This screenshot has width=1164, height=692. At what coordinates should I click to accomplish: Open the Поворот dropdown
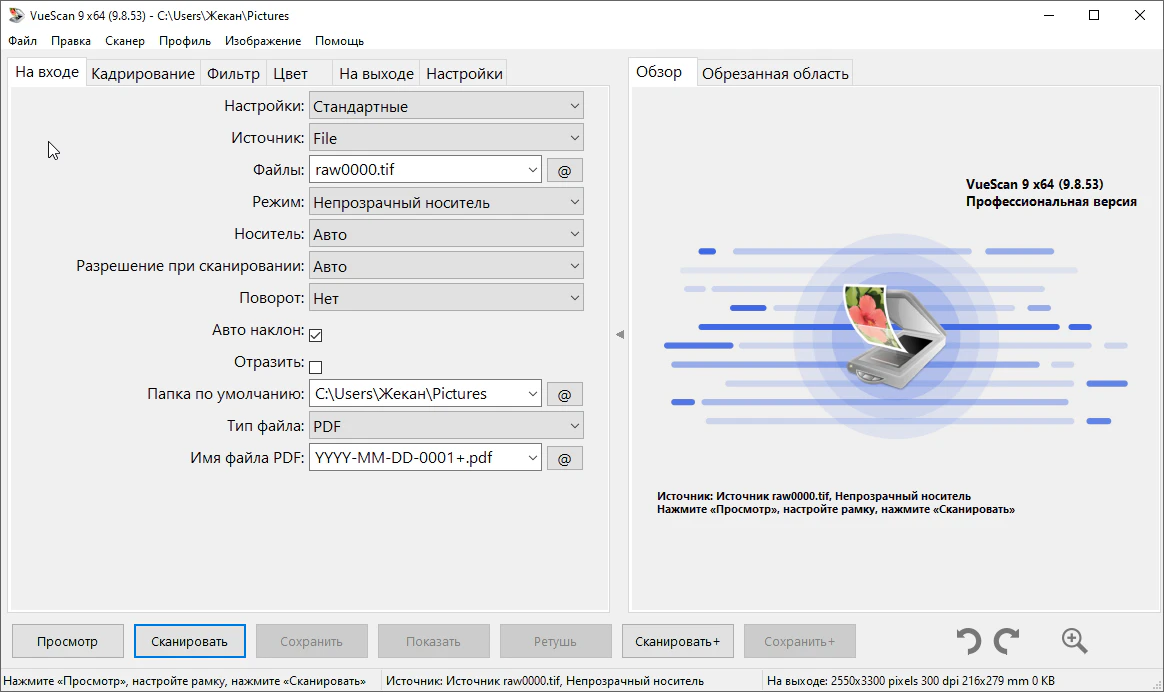click(x=446, y=298)
